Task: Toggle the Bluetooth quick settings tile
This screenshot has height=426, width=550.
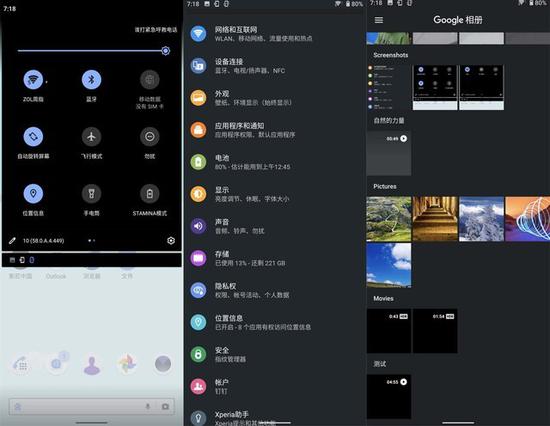Action: (91, 80)
